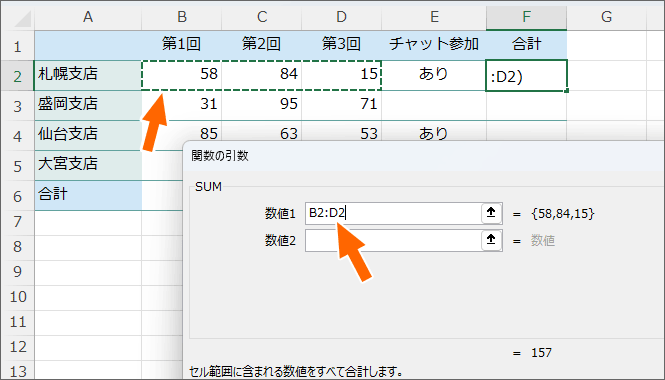This screenshot has height=380, width=665.
Task: Select row 10 header
Action: [x=17, y=297]
